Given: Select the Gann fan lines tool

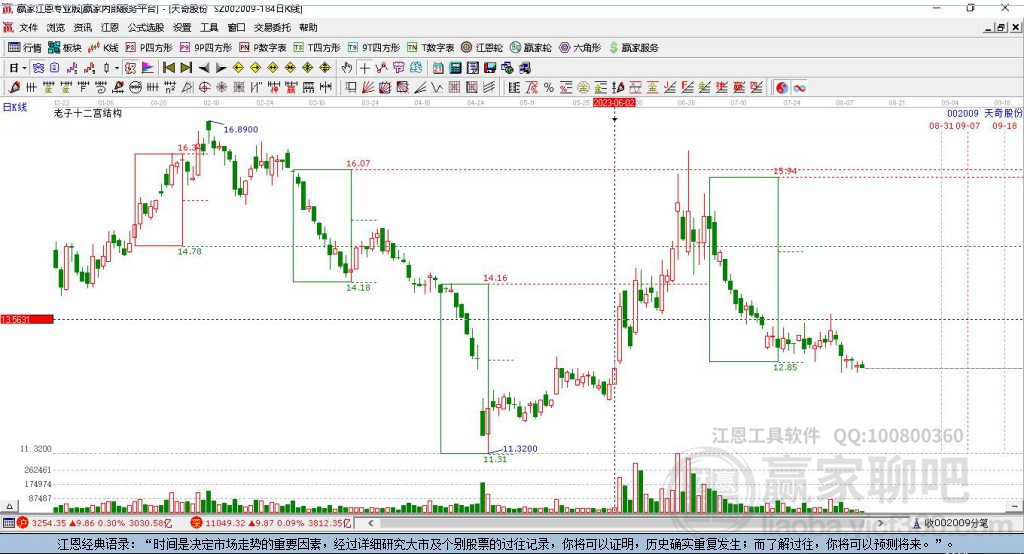Looking at the screenshot, I should click(367, 88).
